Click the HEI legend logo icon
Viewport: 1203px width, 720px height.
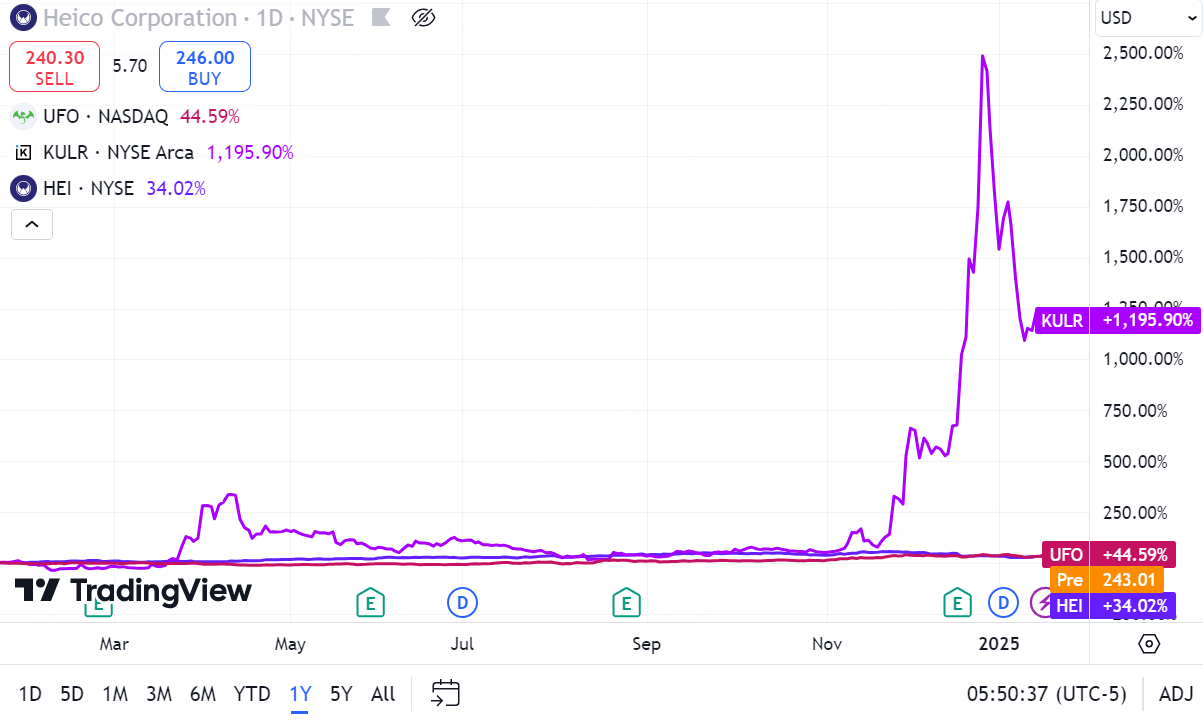23,188
